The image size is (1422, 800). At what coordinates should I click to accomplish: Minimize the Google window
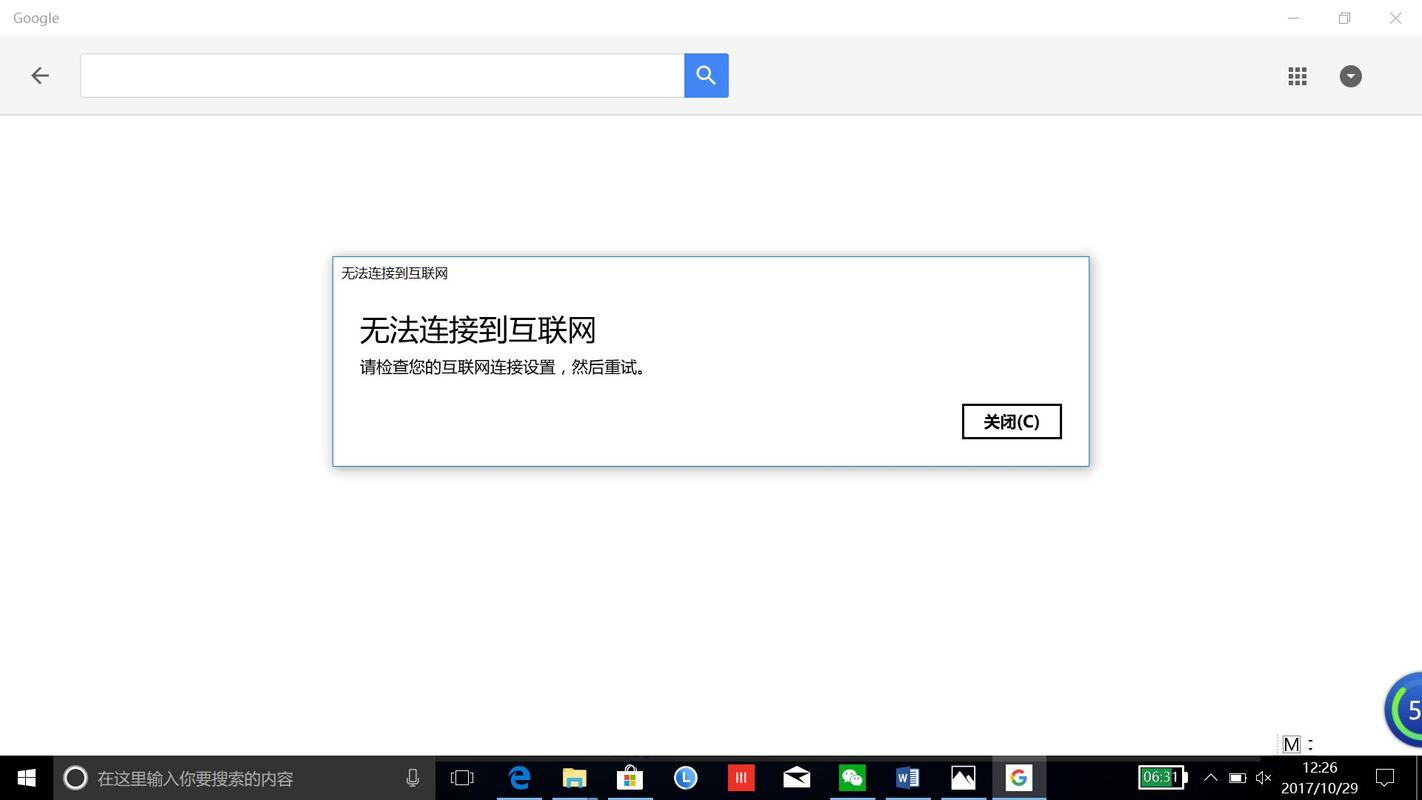(x=1293, y=18)
